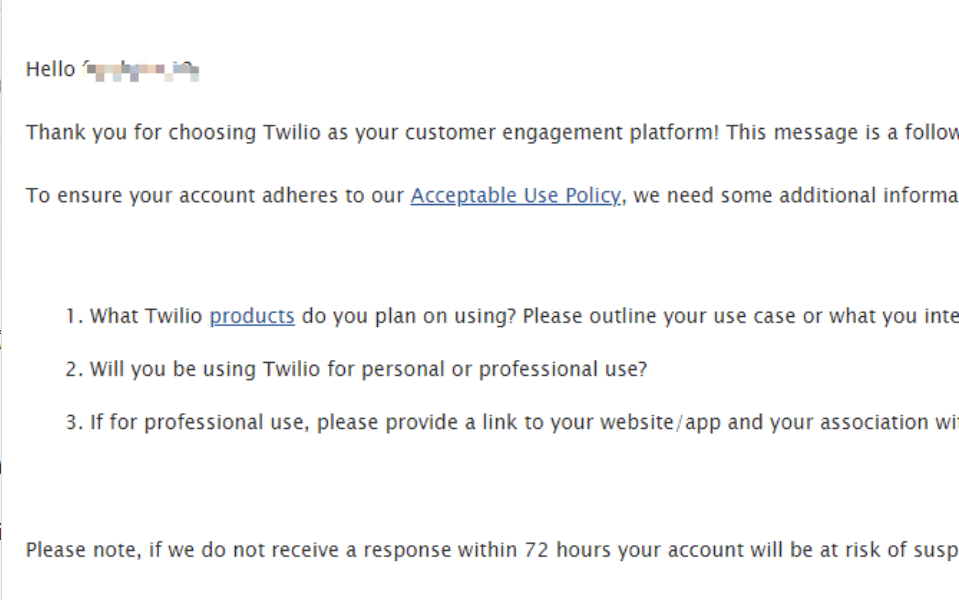Click 'If for professional use' text
The height and width of the screenshot is (600, 959).
point(200,423)
